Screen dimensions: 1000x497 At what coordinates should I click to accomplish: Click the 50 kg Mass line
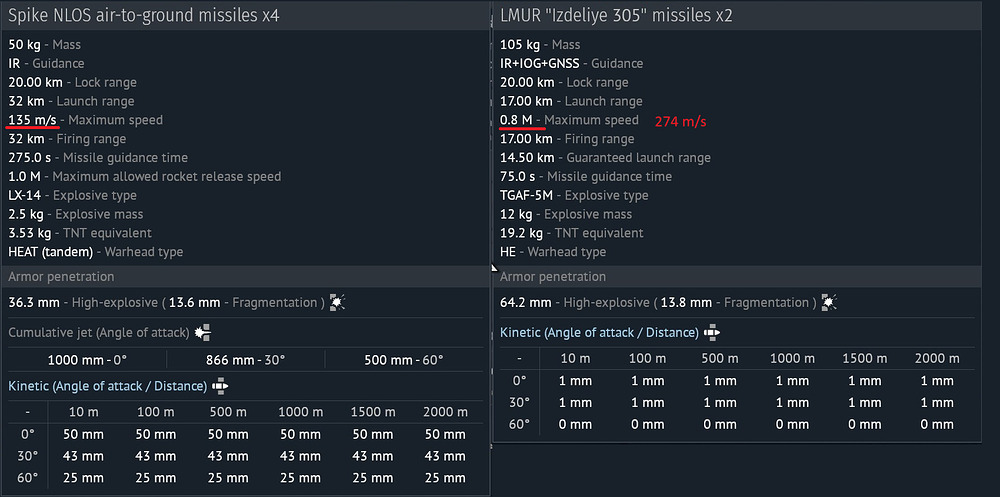click(45, 45)
